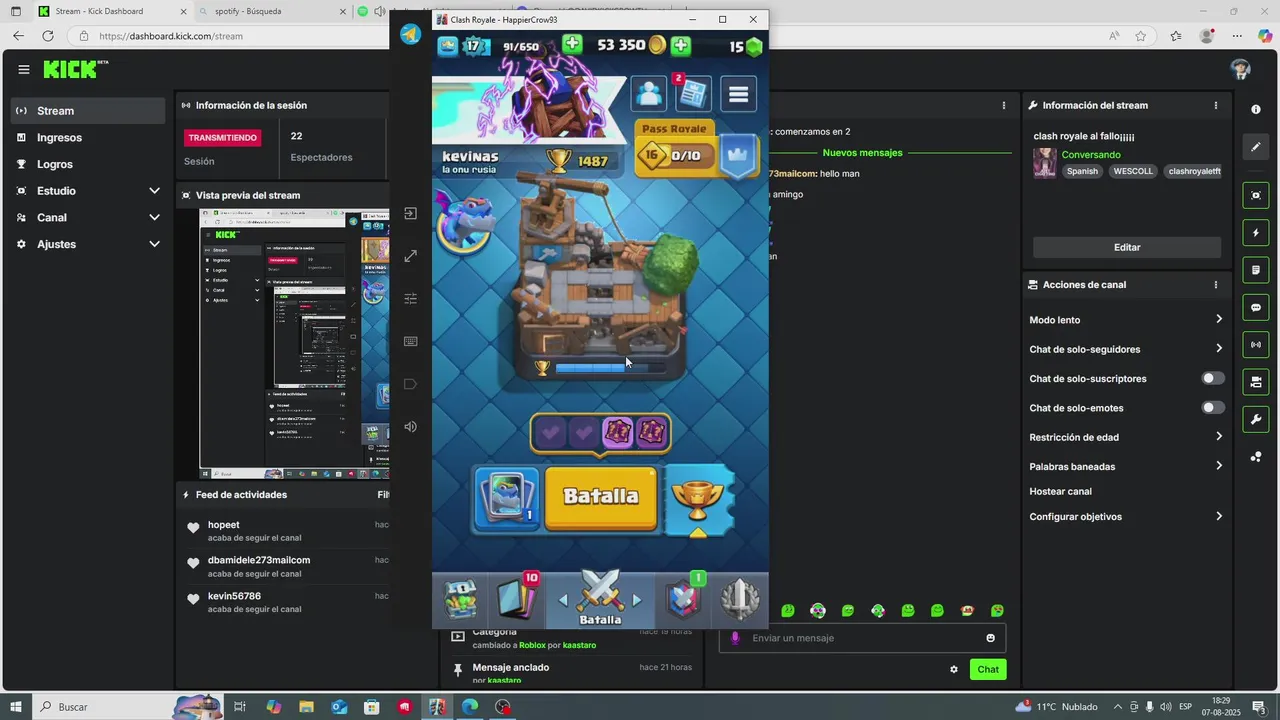Expand the Canal sidebar section
The width and height of the screenshot is (1280, 720).
[88, 218]
